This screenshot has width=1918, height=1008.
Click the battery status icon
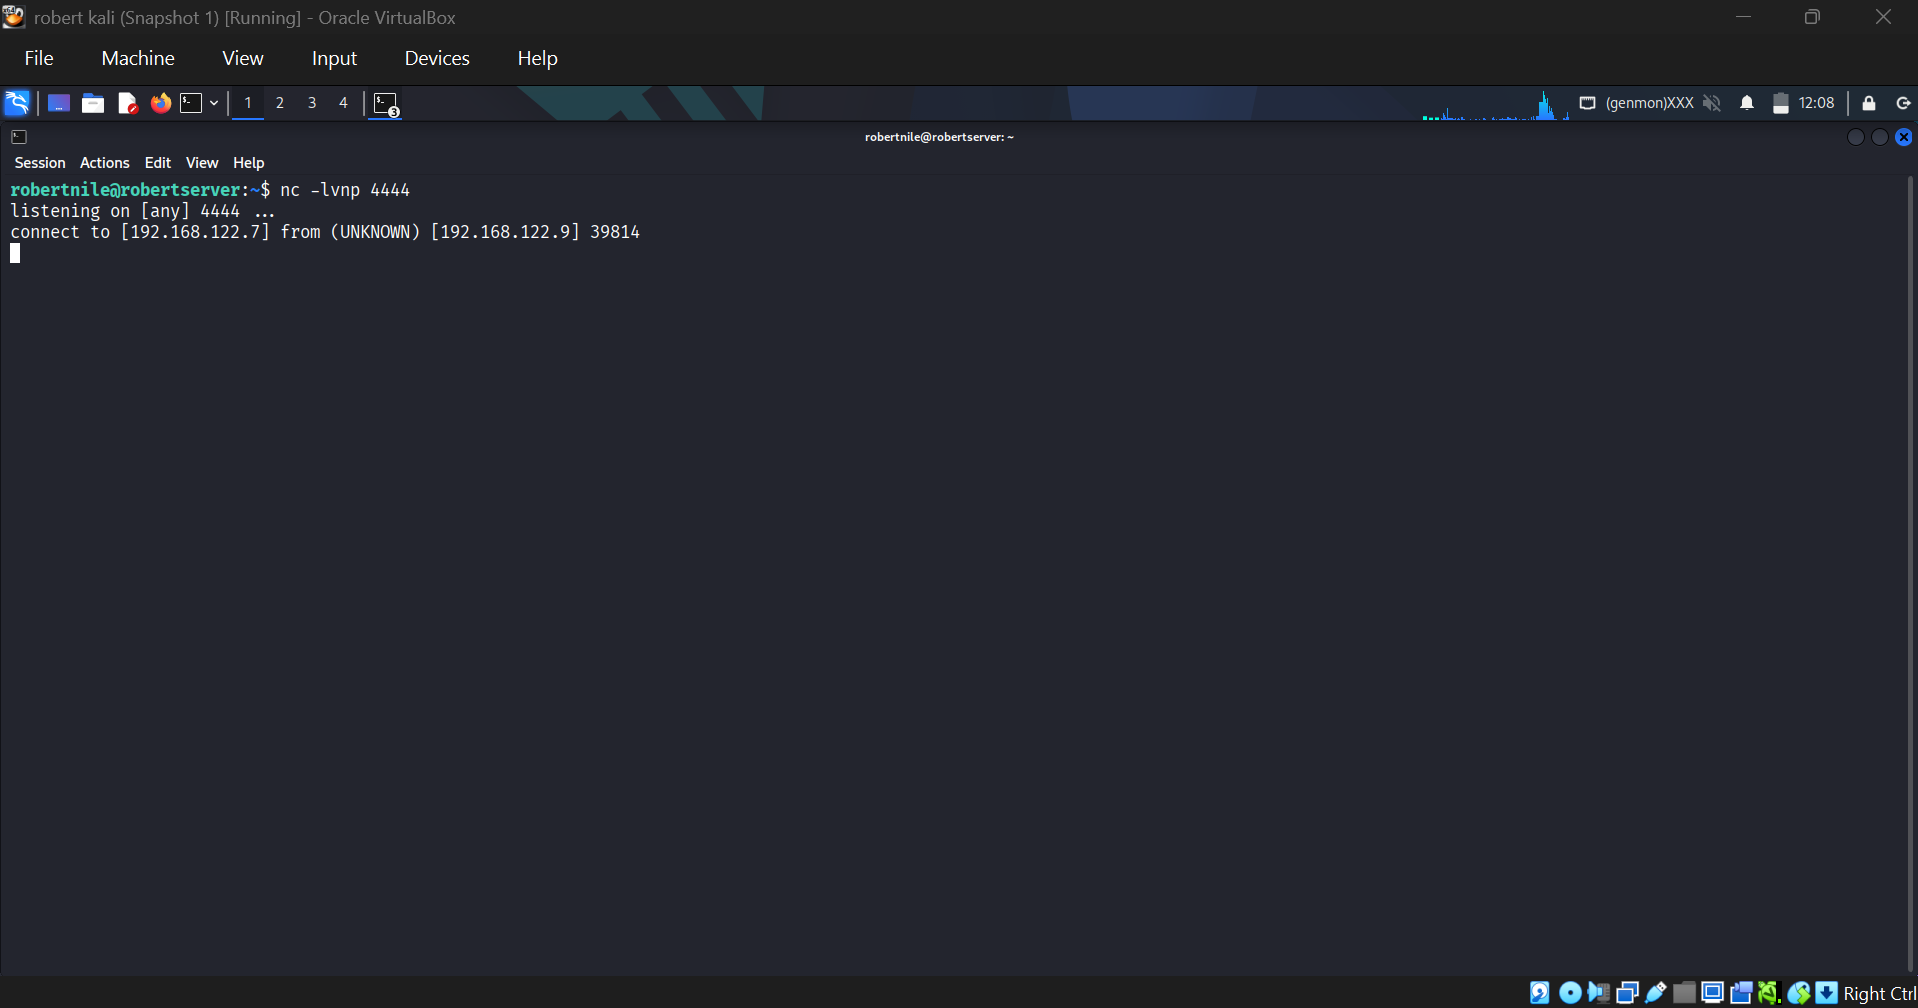1781,103
